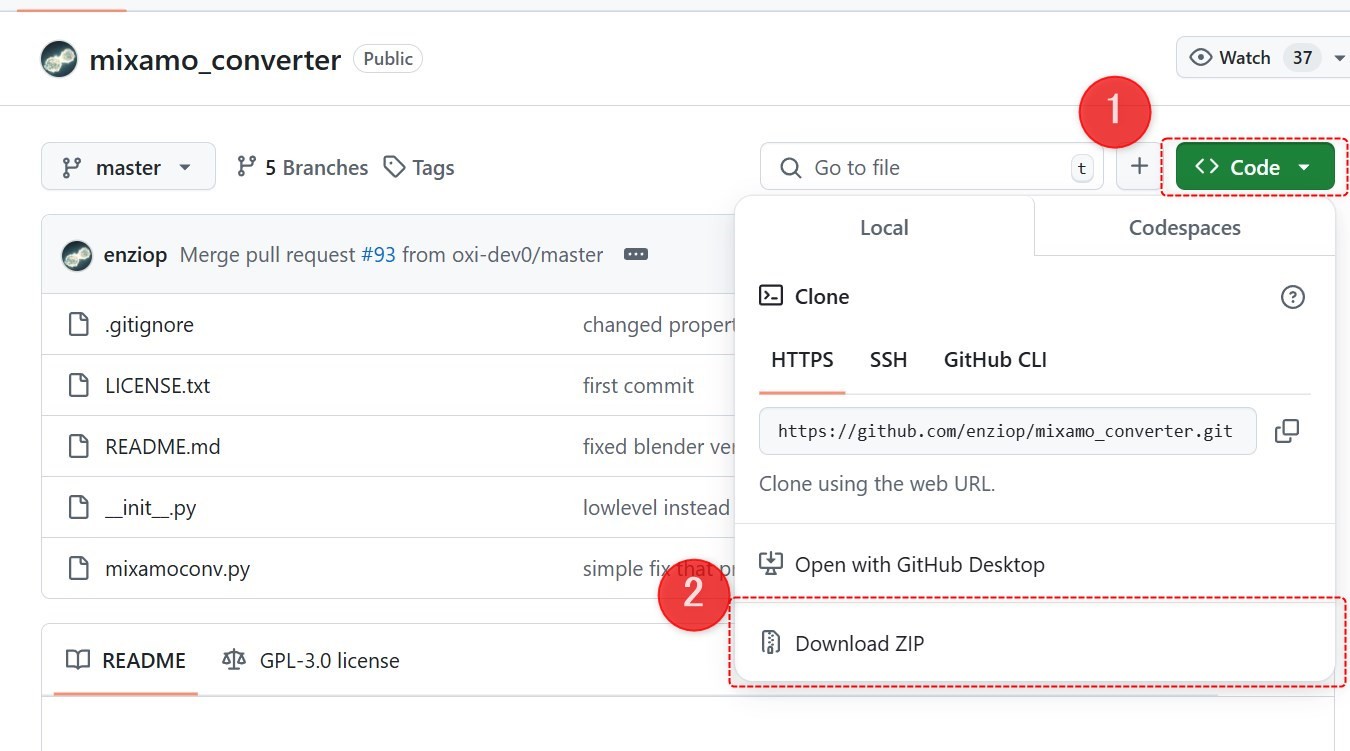Click the Code button dropdown caret
This screenshot has height=751, width=1350.
(x=1303, y=168)
